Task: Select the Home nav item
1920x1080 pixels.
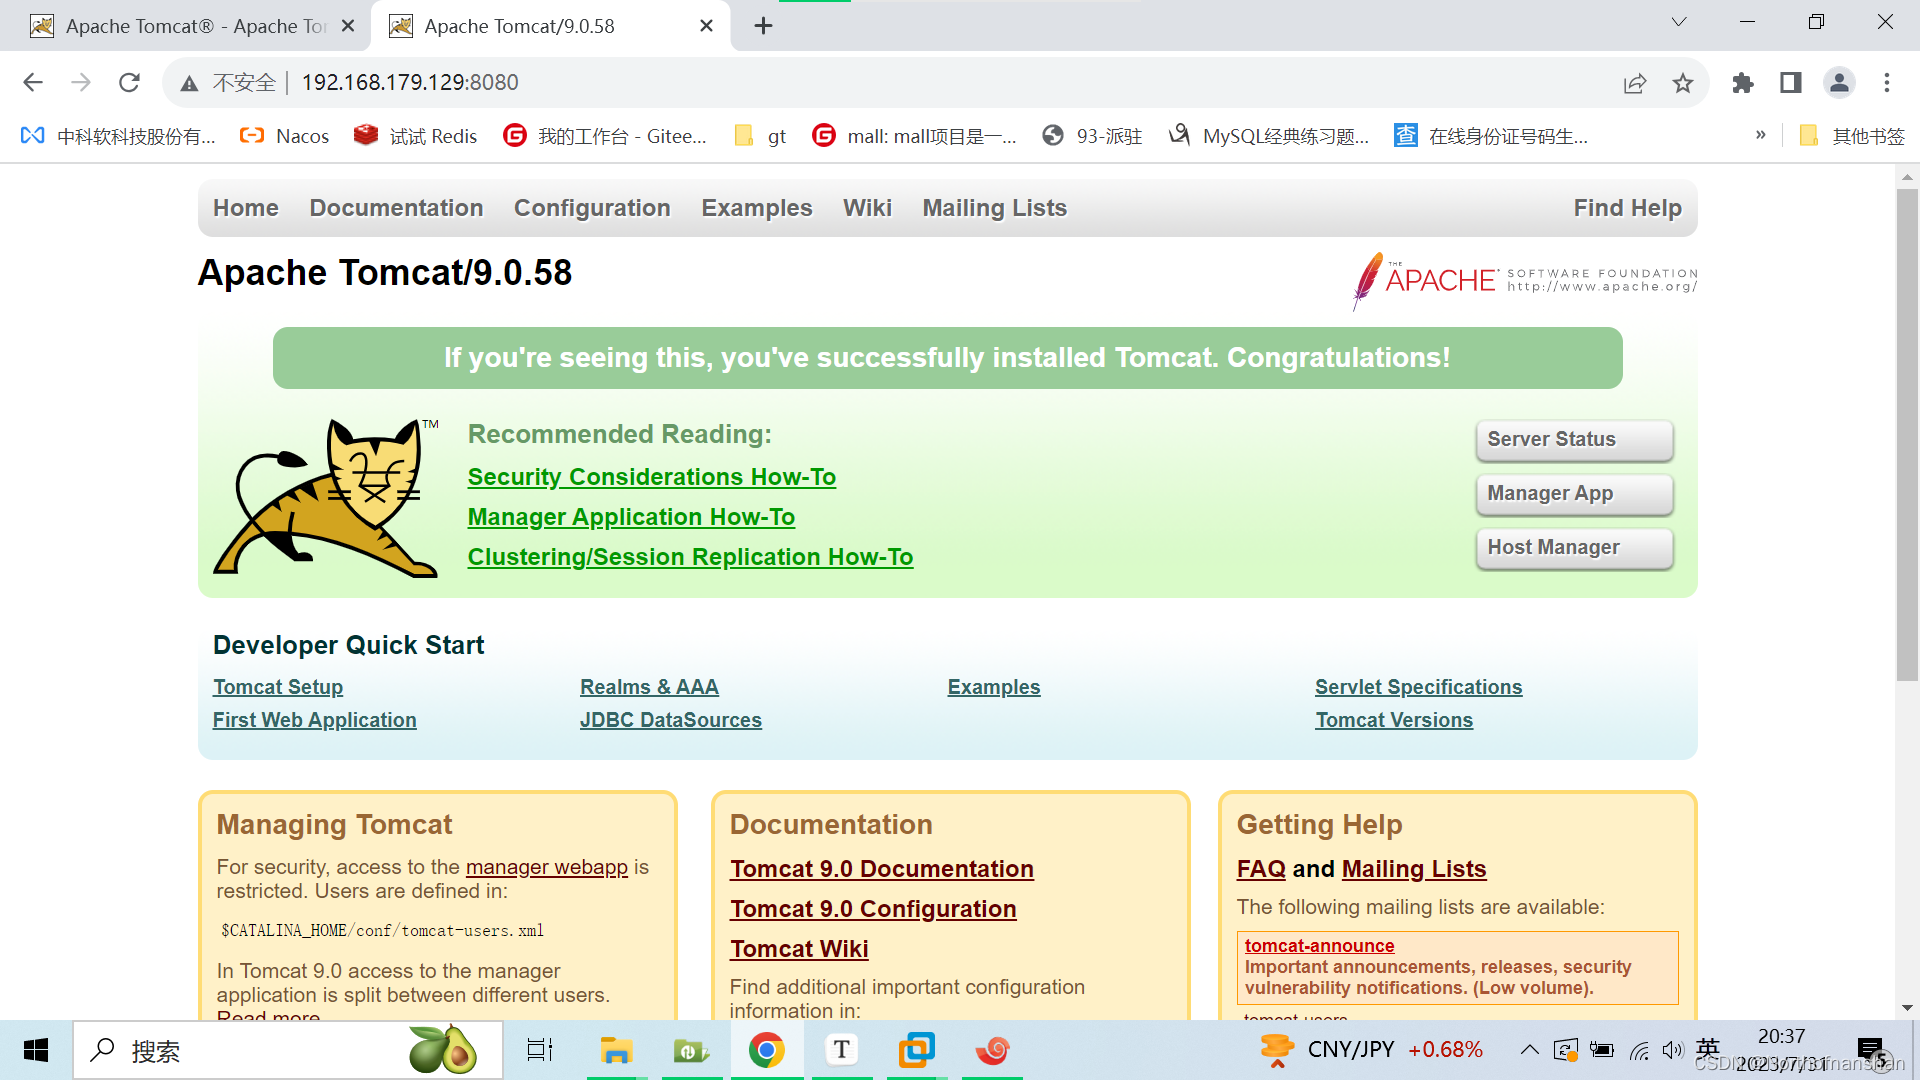Action: (246, 208)
